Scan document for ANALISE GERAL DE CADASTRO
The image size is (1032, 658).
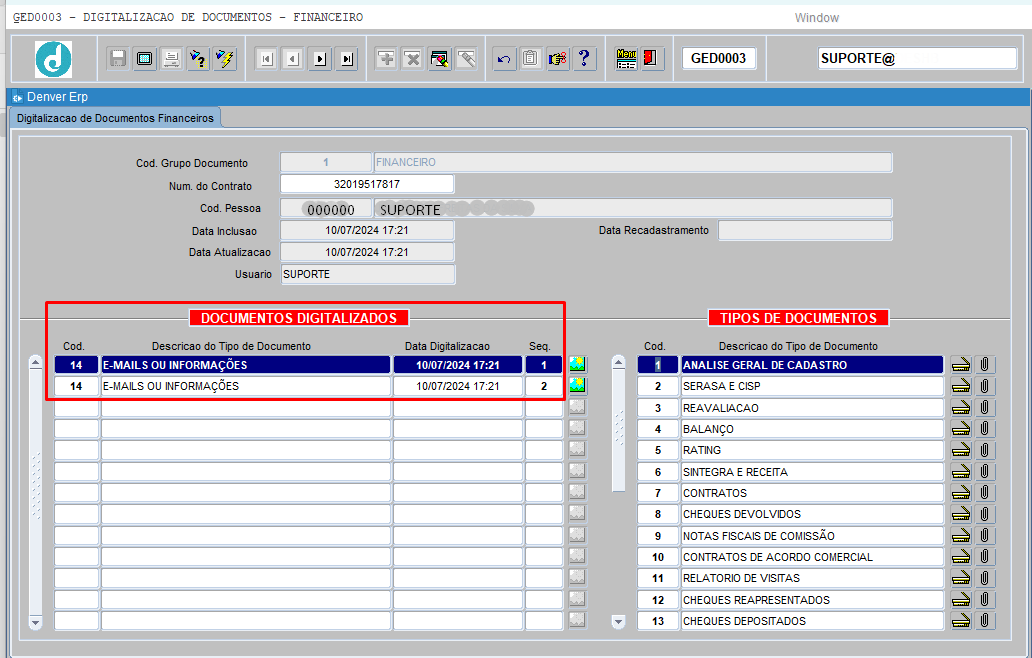click(x=961, y=365)
